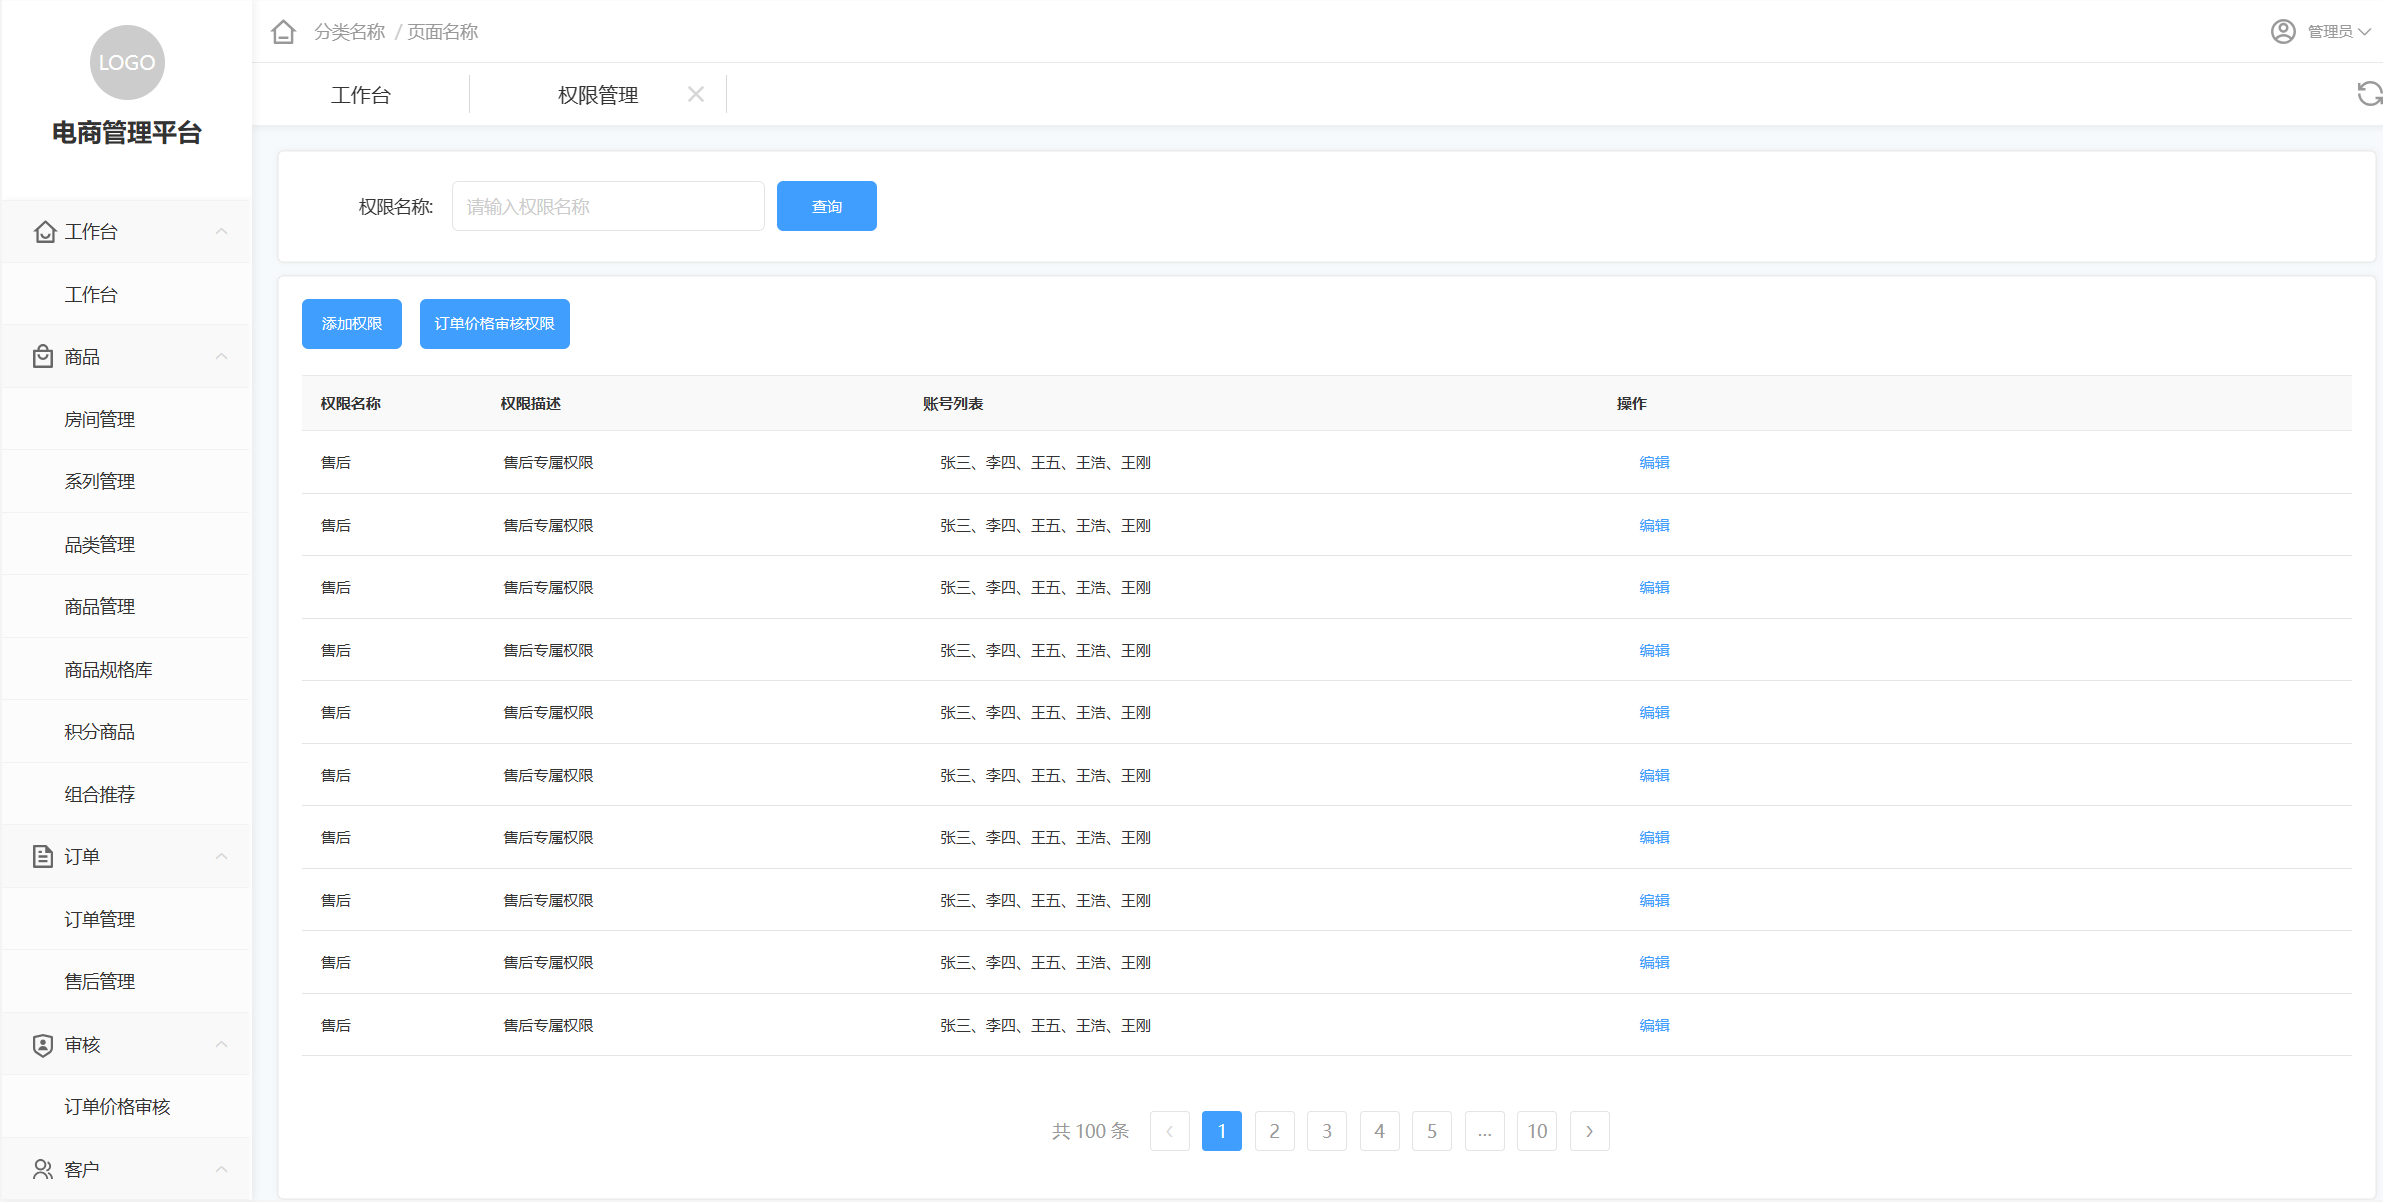Click the 添加权限 button
Image resolution: width=2383 pixels, height=1202 pixels.
click(352, 324)
